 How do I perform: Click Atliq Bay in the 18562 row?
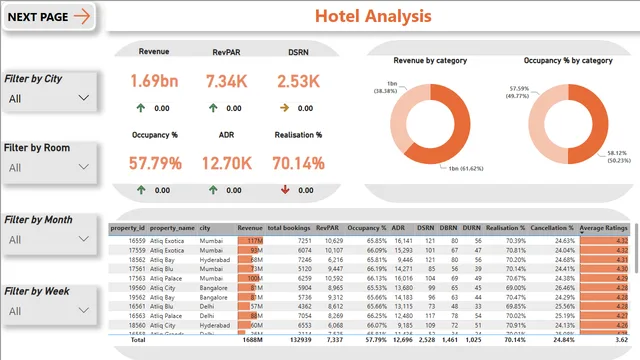[x=162, y=260]
